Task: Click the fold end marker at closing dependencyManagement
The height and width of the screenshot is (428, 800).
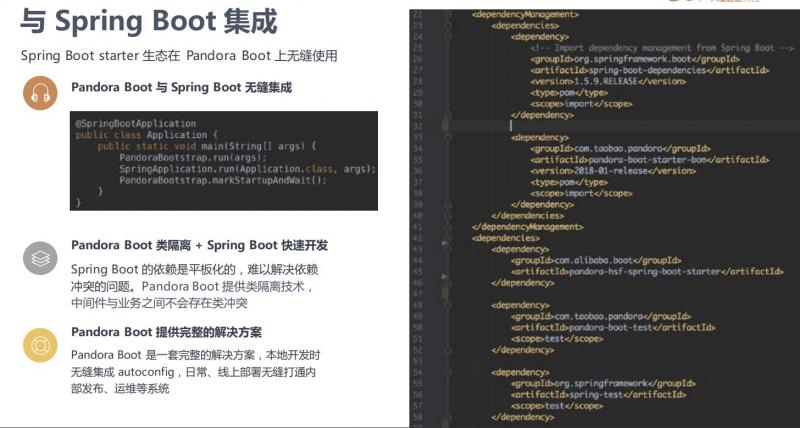Action: pos(447,227)
